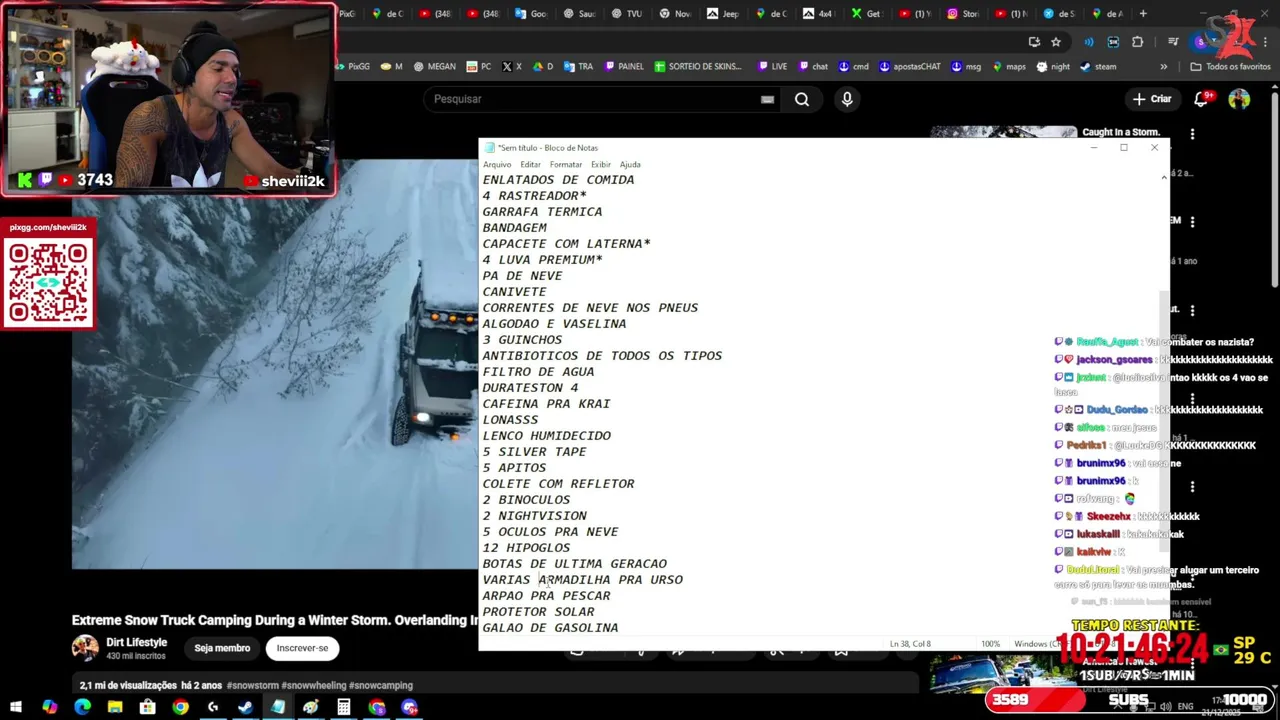
Task: Open Microsoft Edge from the taskbar
Action: coord(82,707)
